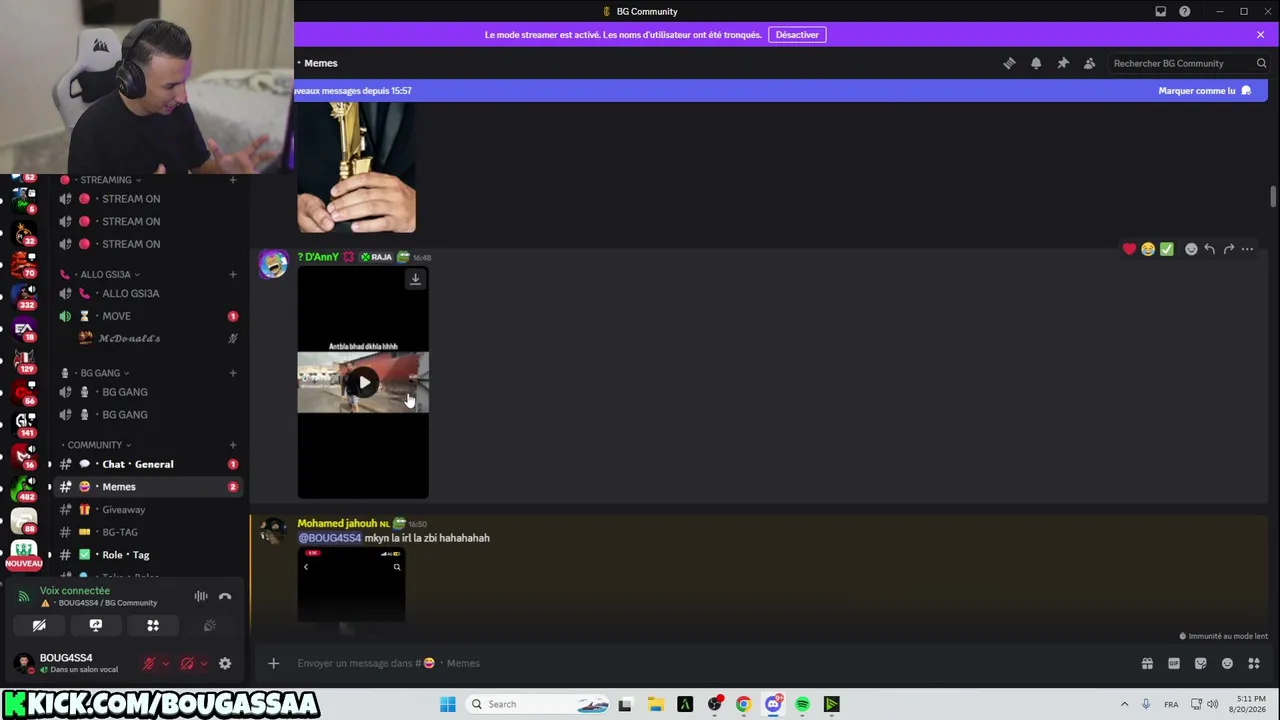Disconnect from the voice channel
The width and height of the screenshot is (1280, 720).
coord(225,597)
